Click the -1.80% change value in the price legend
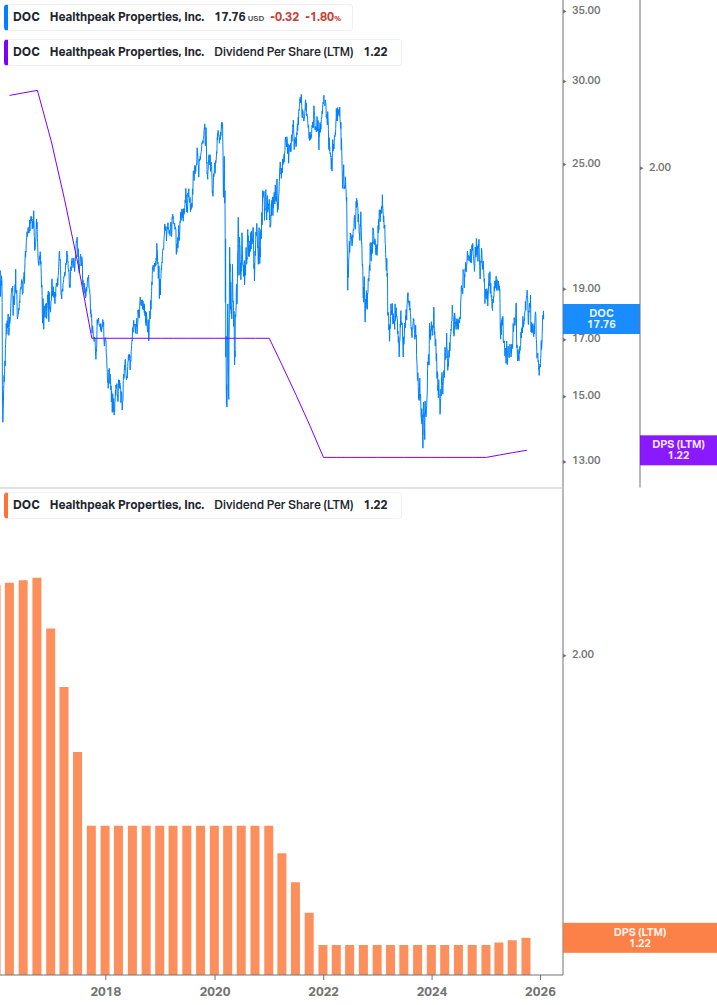The width and height of the screenshot is (717, 1005). 322,17
